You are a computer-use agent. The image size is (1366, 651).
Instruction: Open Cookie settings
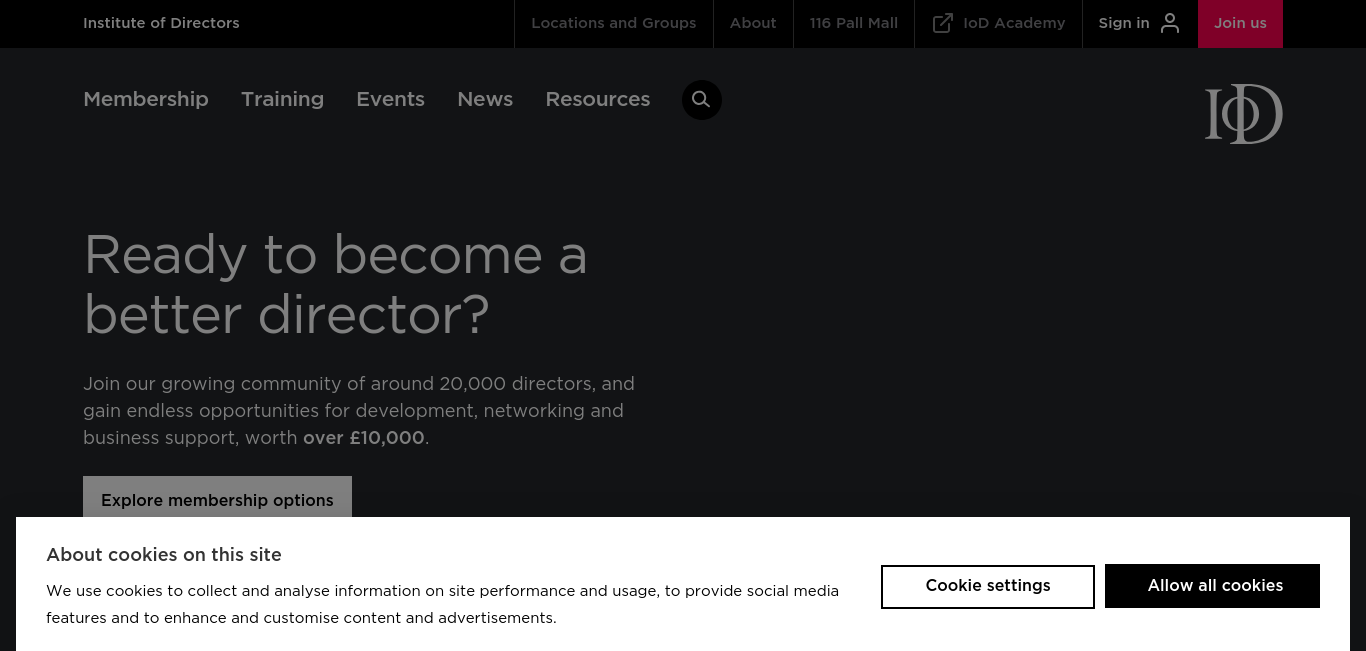(988, 586)
